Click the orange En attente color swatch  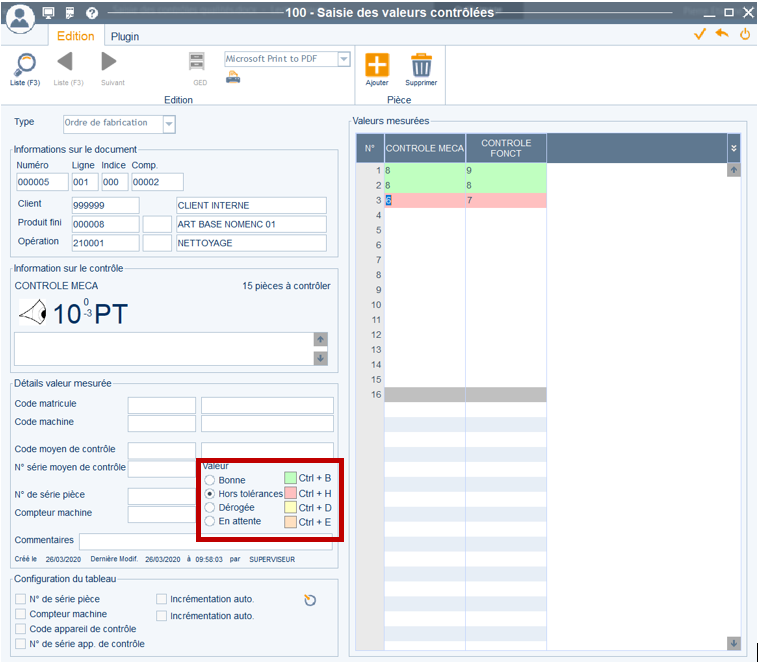[x=290, y=523]
